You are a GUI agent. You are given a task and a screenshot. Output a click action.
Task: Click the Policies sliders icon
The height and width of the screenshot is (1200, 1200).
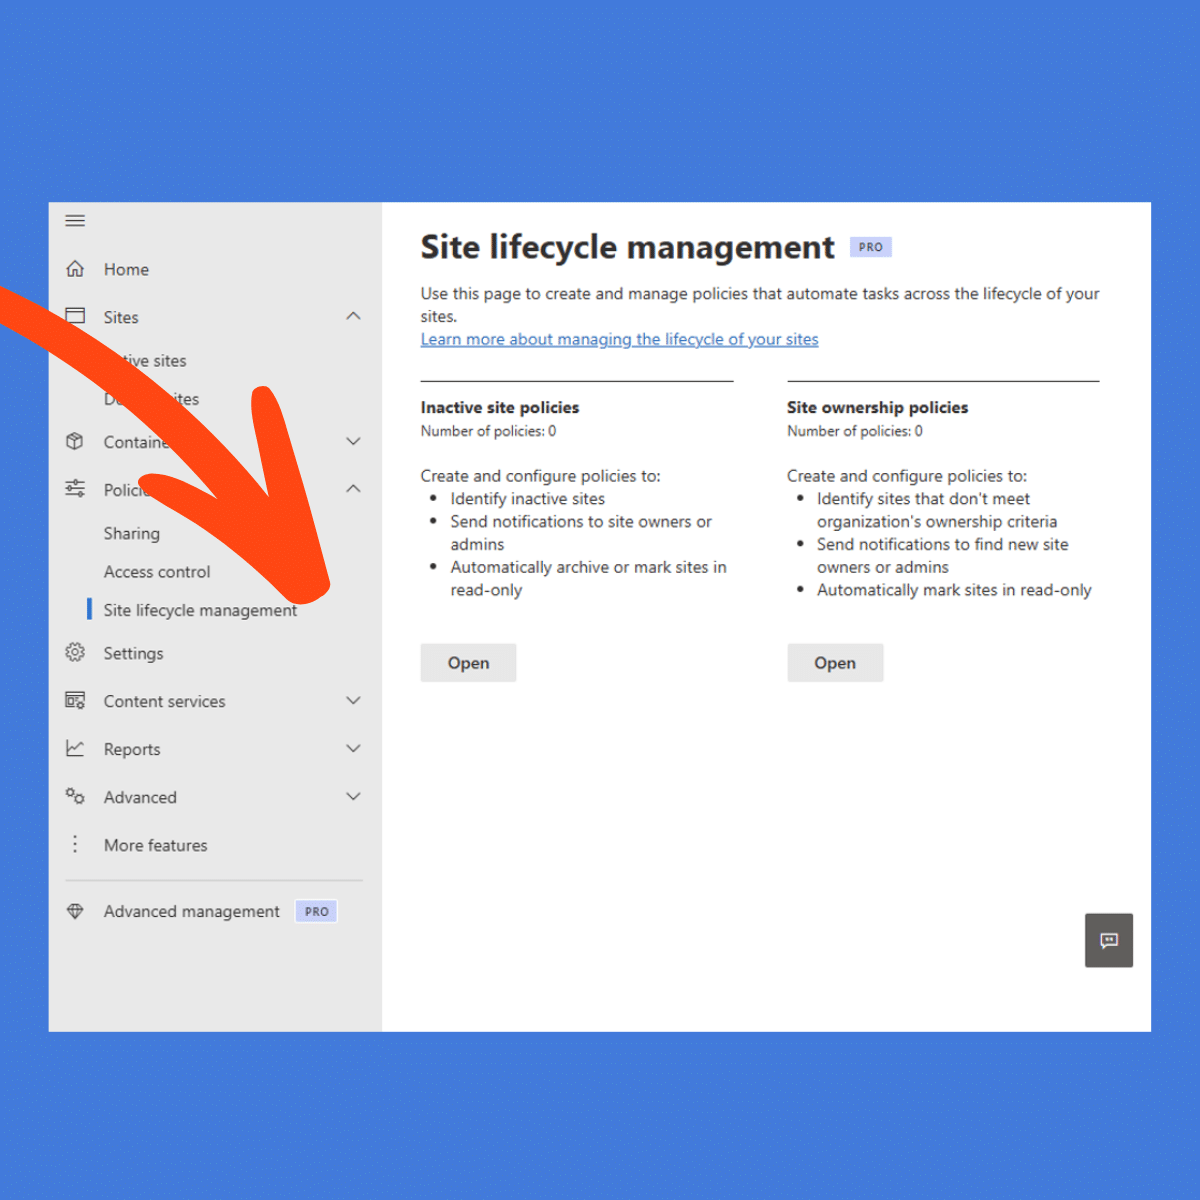point(75,489)
